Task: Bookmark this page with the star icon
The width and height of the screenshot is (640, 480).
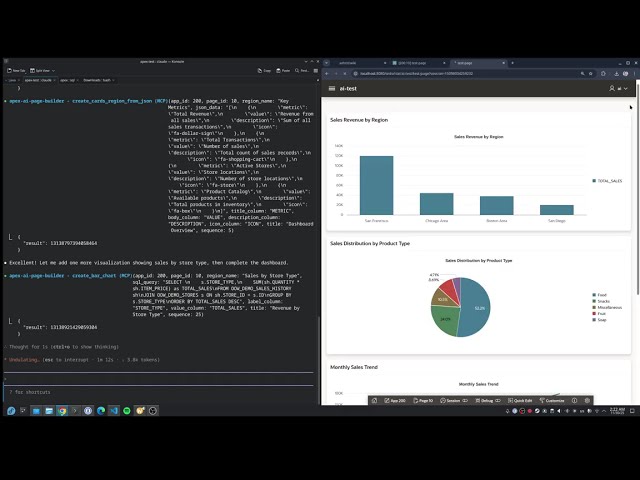Action: pos(591,73)
